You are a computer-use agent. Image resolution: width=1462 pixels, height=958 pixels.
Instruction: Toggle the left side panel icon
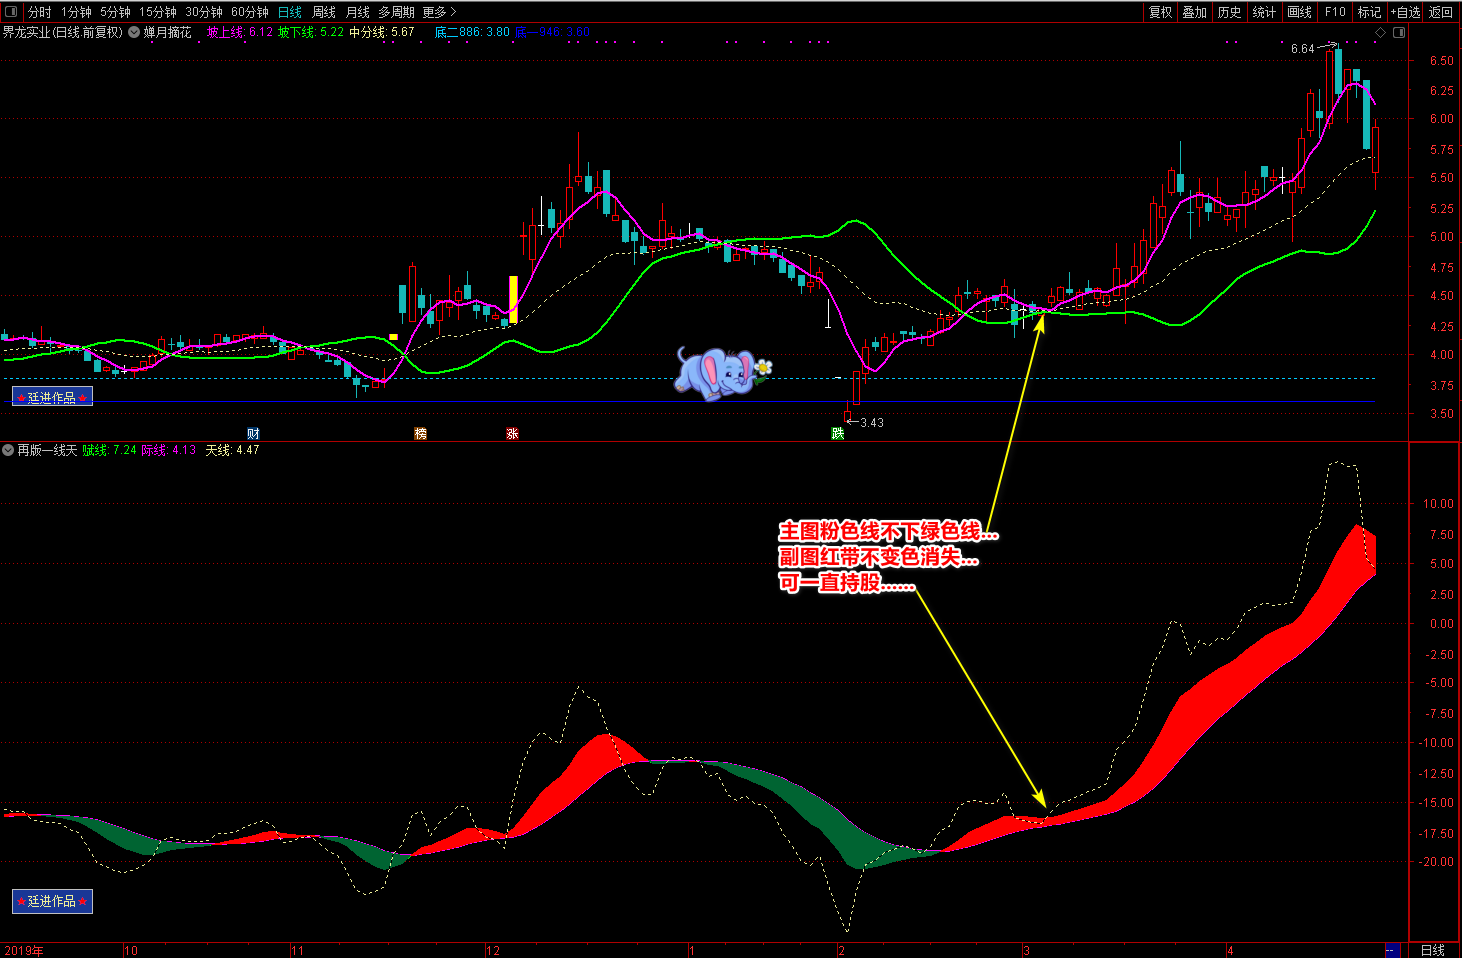(11, 12)
